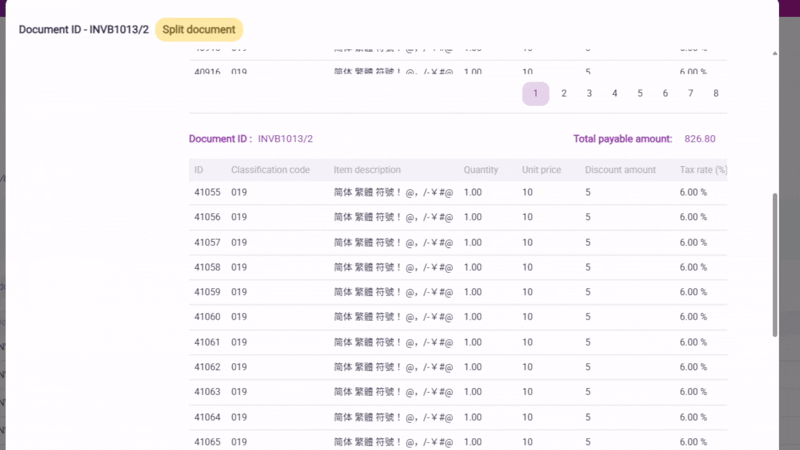Viewport: 800px width, 450px height.
Task: Click the Discount amount column header
Action: (x=620, y=170)
